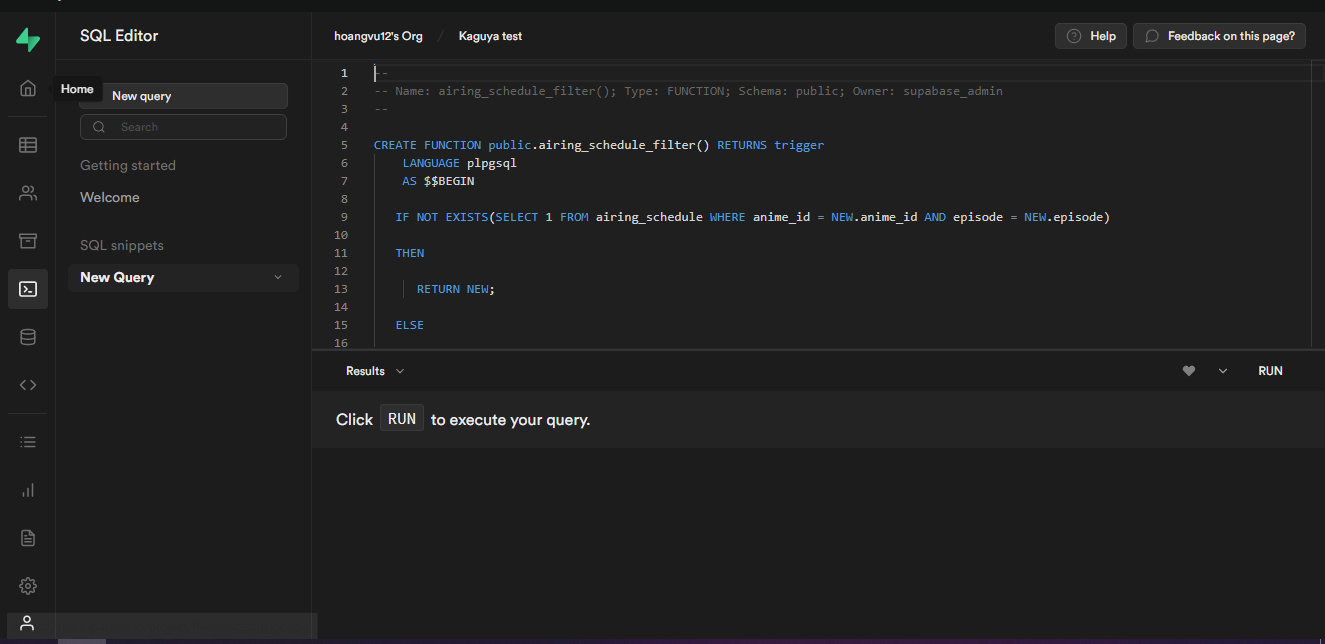Open the API Docs sidebar icon
The image size is (1325, 644).
tap(27, 384)
